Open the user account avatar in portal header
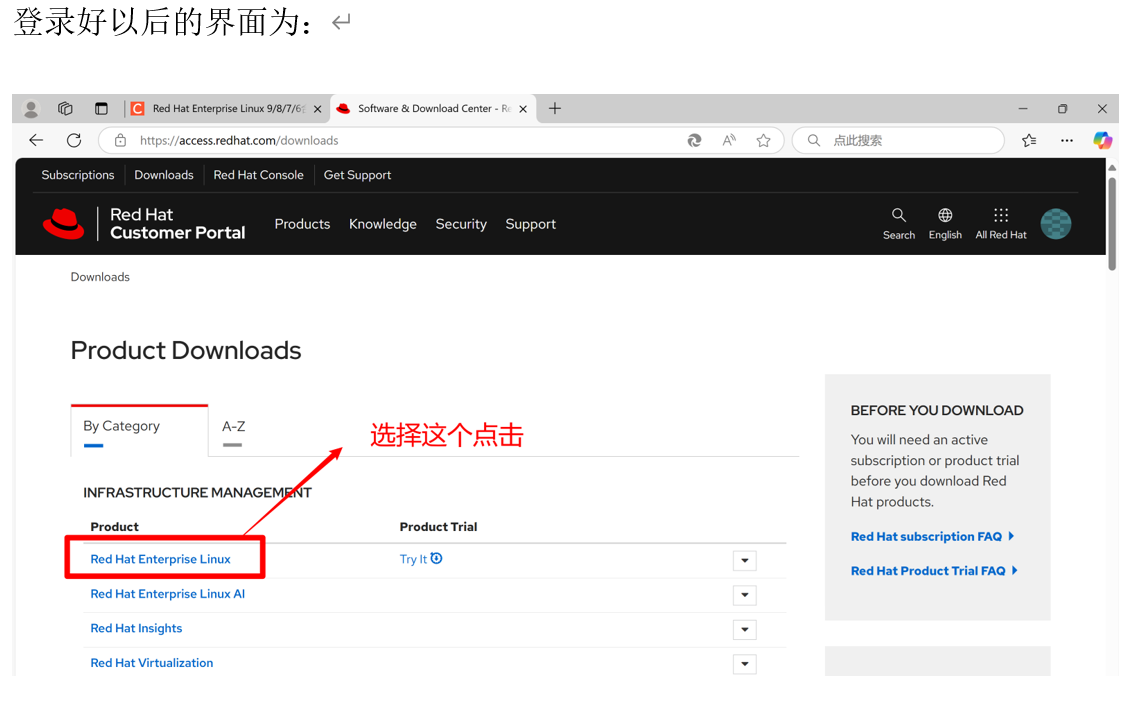The image size is (1125, 724). point(1056,224)
